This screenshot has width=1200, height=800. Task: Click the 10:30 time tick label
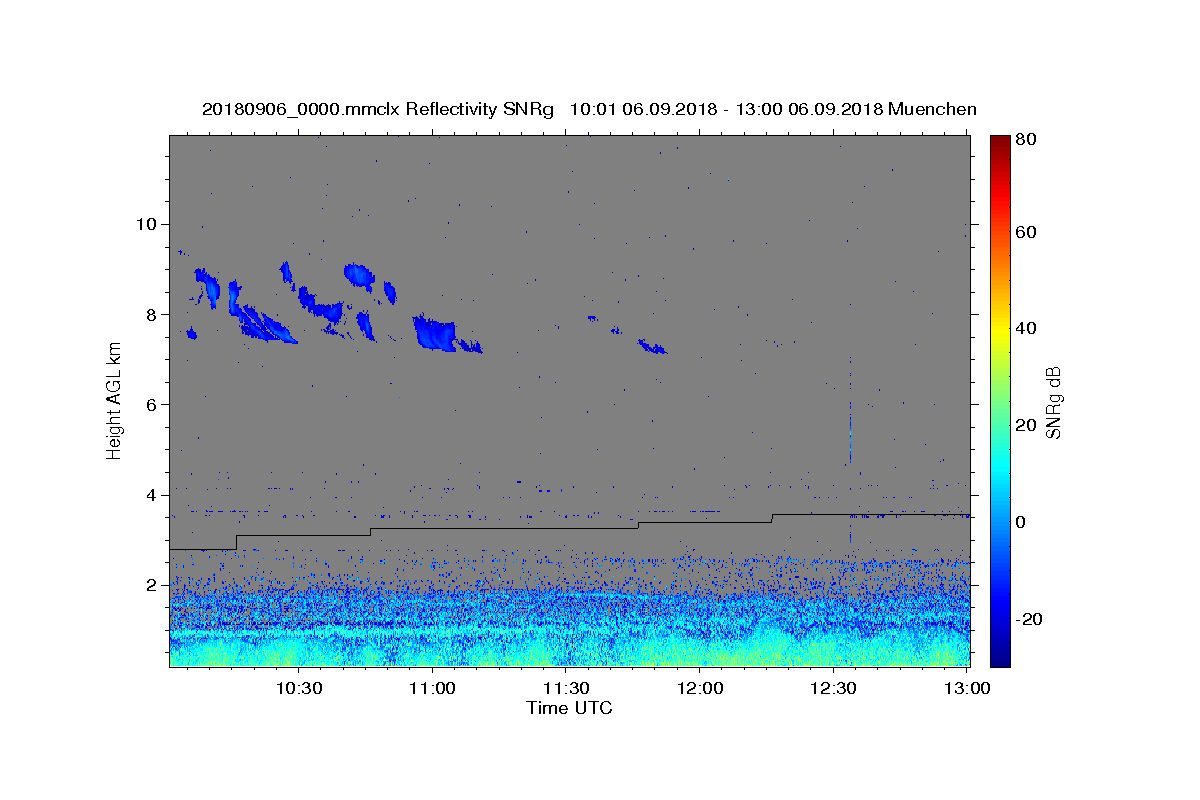(298, 688)
